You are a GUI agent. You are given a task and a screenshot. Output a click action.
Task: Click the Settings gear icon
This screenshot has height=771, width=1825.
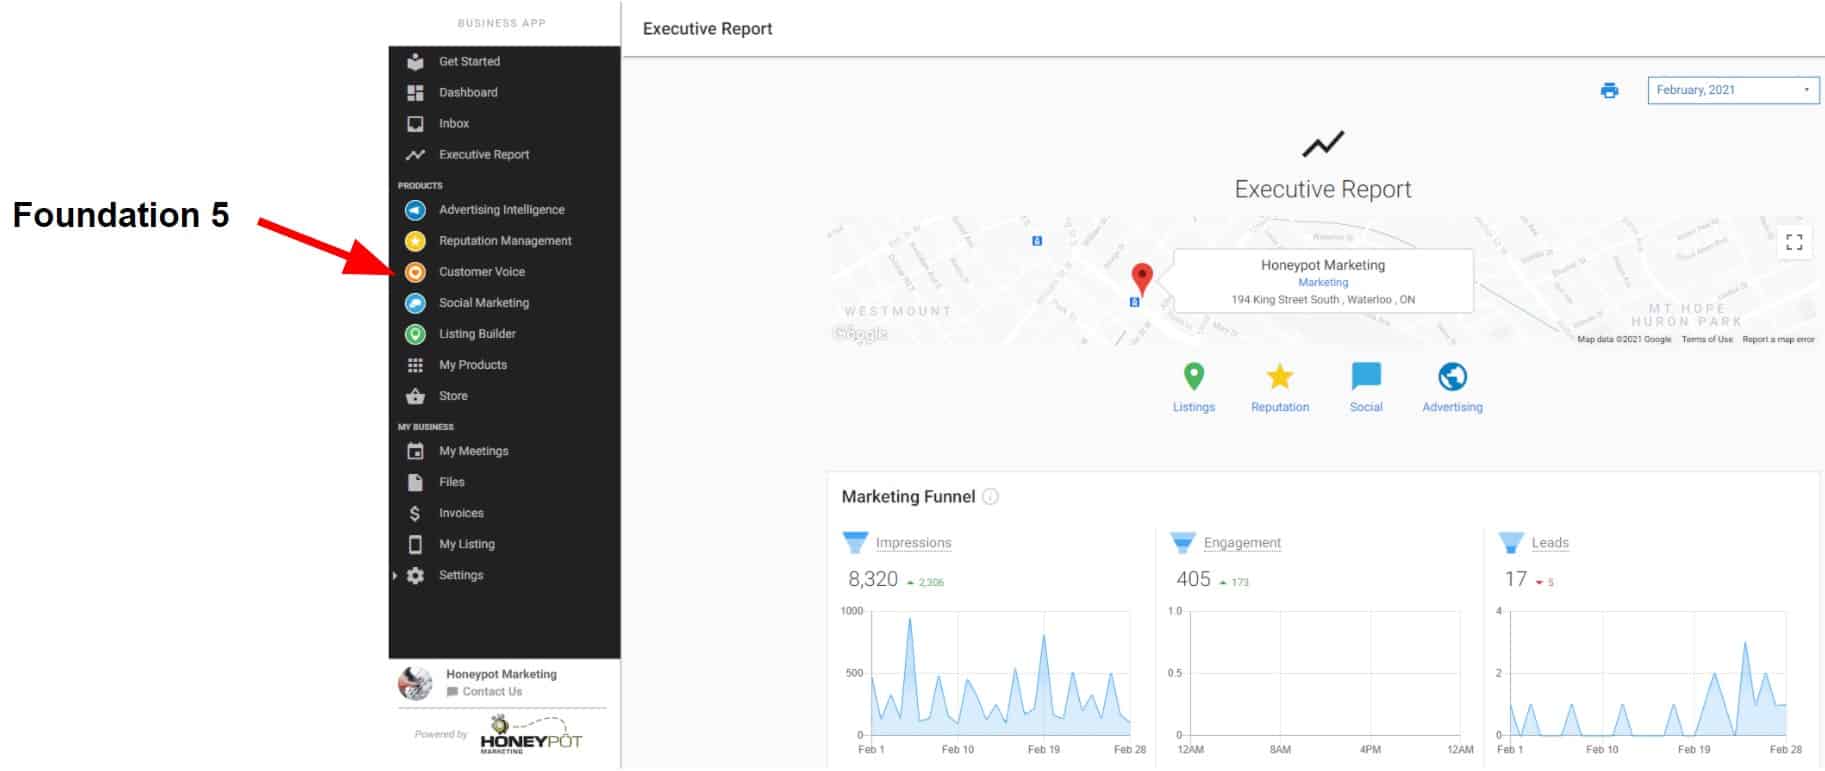415,575
